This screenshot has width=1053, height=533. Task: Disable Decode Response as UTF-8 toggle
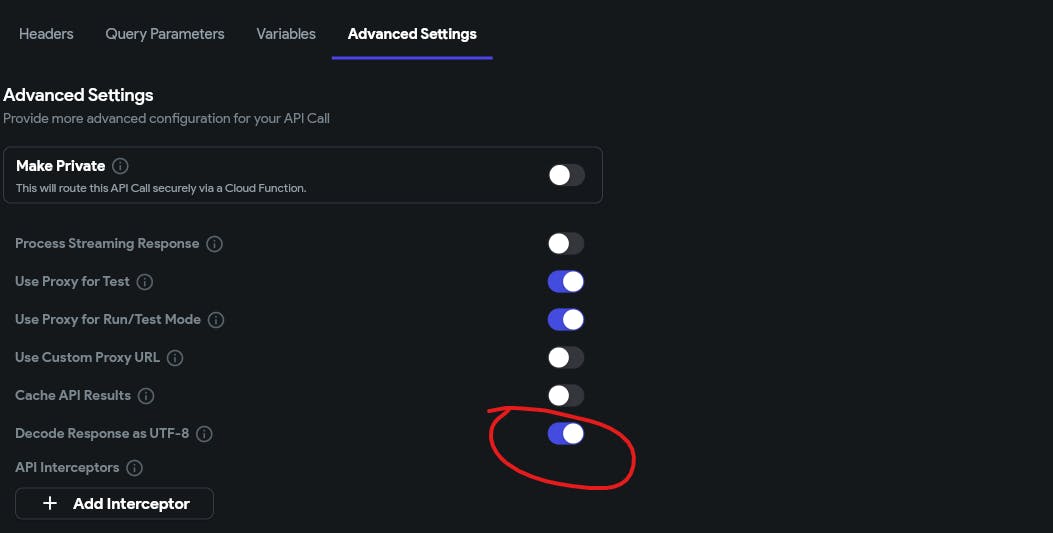tap(565, 434)
